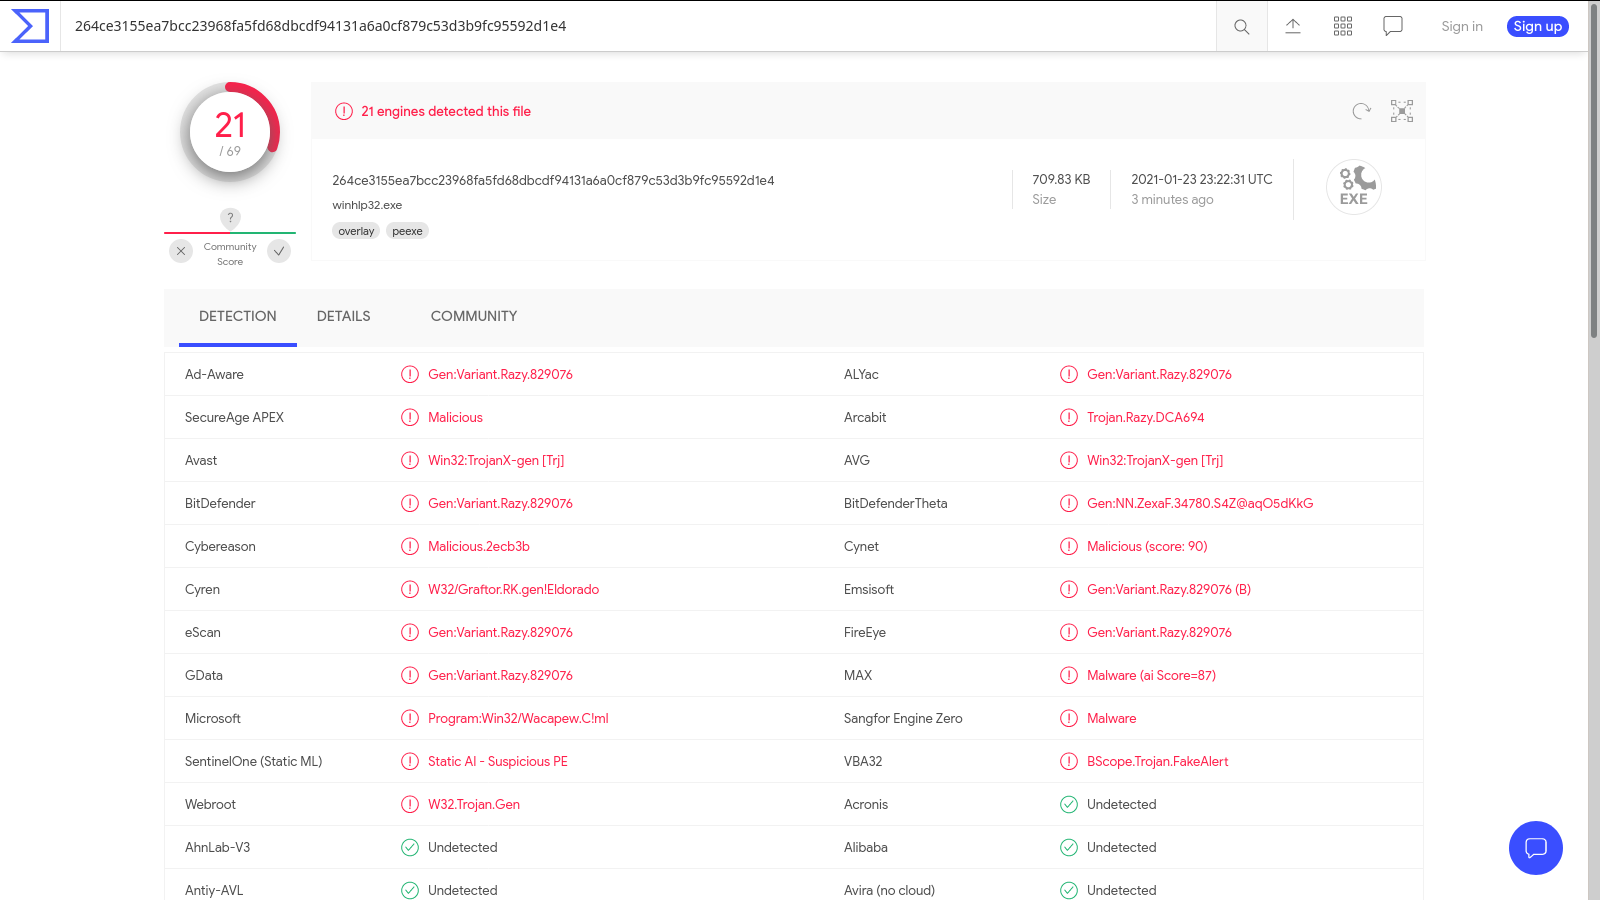Click the Sangfor Engine Zero result Malware
This screenshot has height=900, width=1600.
pos(1112,718)
